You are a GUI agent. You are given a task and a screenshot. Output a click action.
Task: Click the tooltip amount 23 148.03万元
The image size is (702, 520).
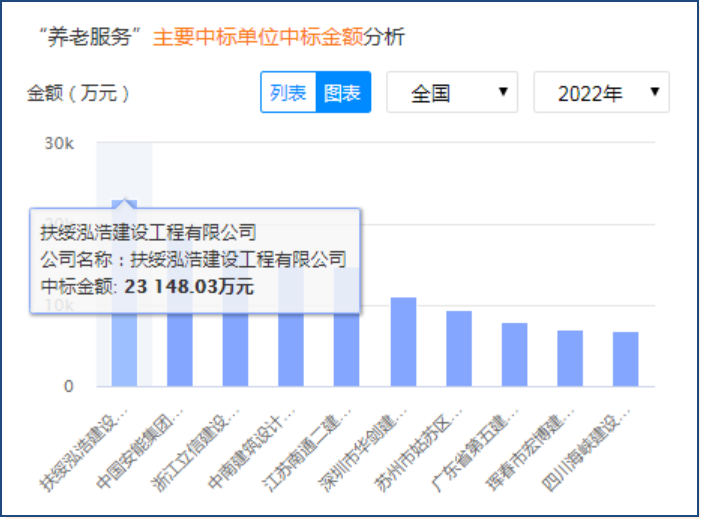(189, 286)
